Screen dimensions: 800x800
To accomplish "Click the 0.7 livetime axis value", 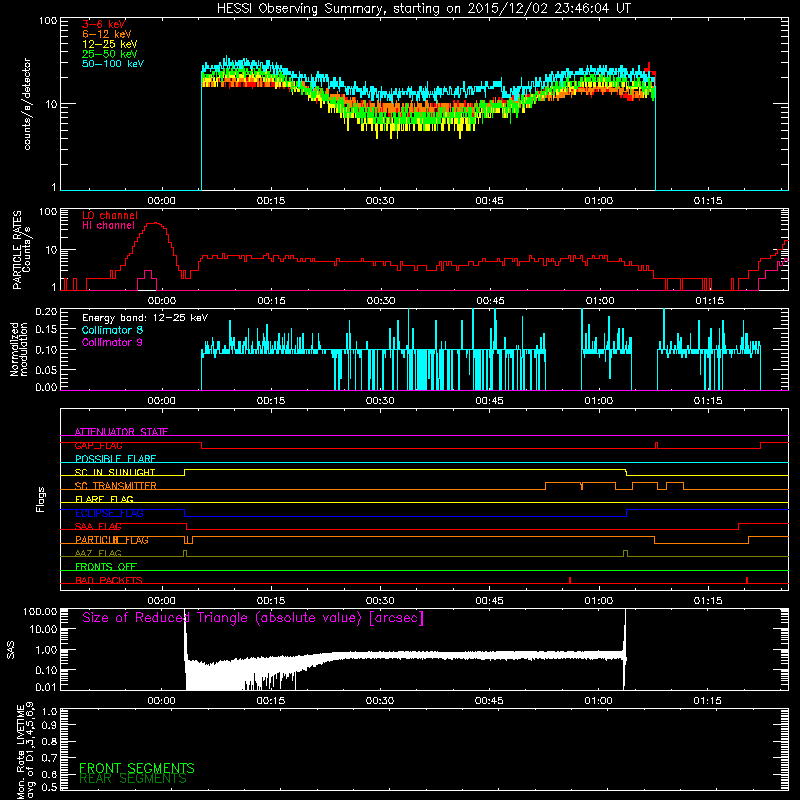I will [x=49, y=757].
